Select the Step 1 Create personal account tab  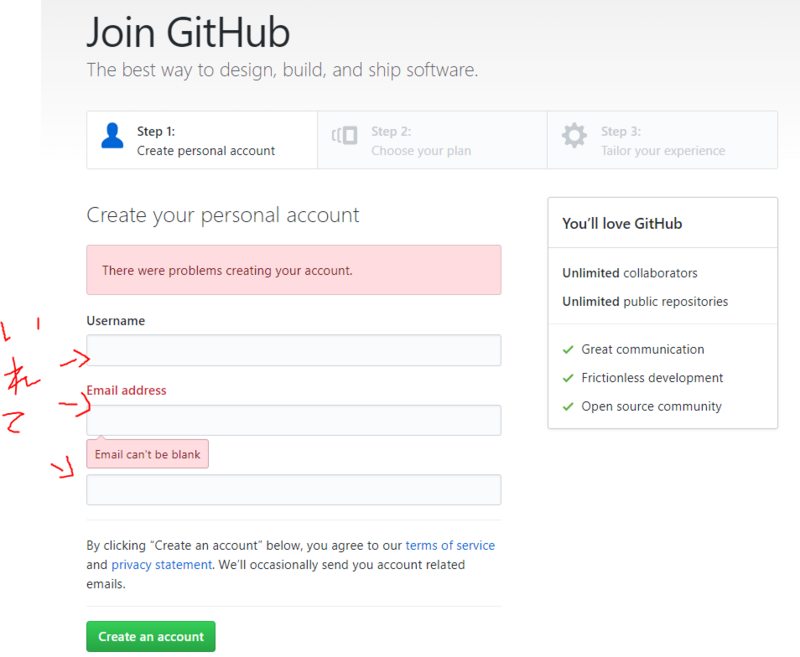pos(202,140)
